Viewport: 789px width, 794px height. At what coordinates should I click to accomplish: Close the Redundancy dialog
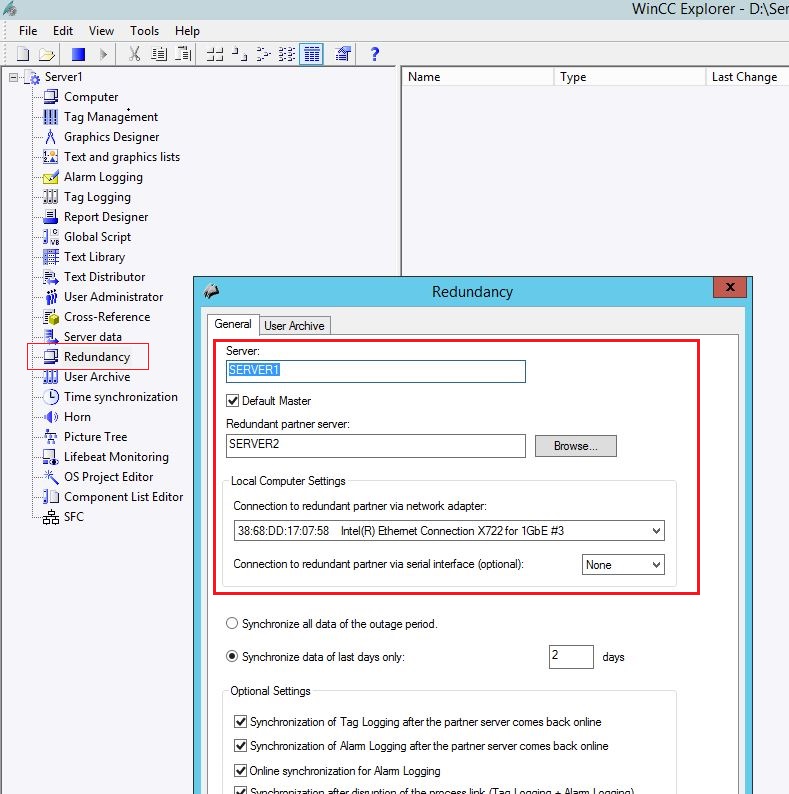pos(730,287)
